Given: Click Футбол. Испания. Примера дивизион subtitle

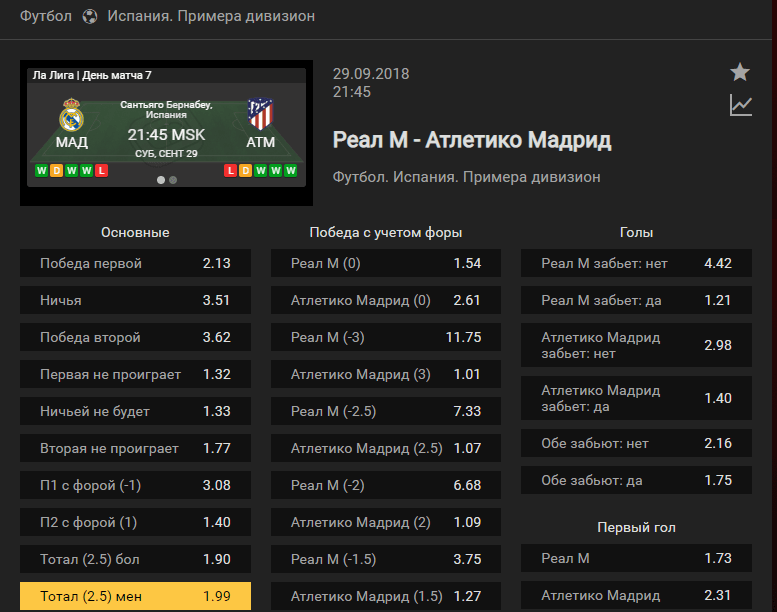Looking at the screenshot, I should click(466, 177).
